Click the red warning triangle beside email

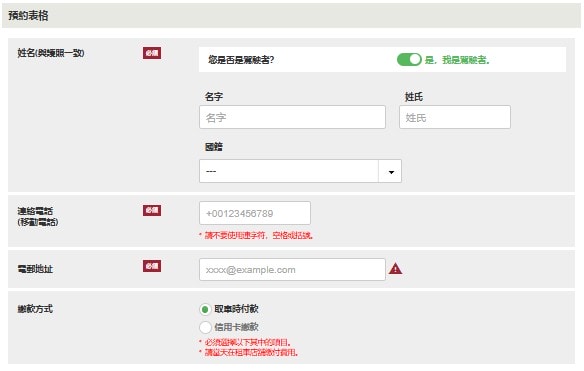pyautogui.click(x=396, y=269)
